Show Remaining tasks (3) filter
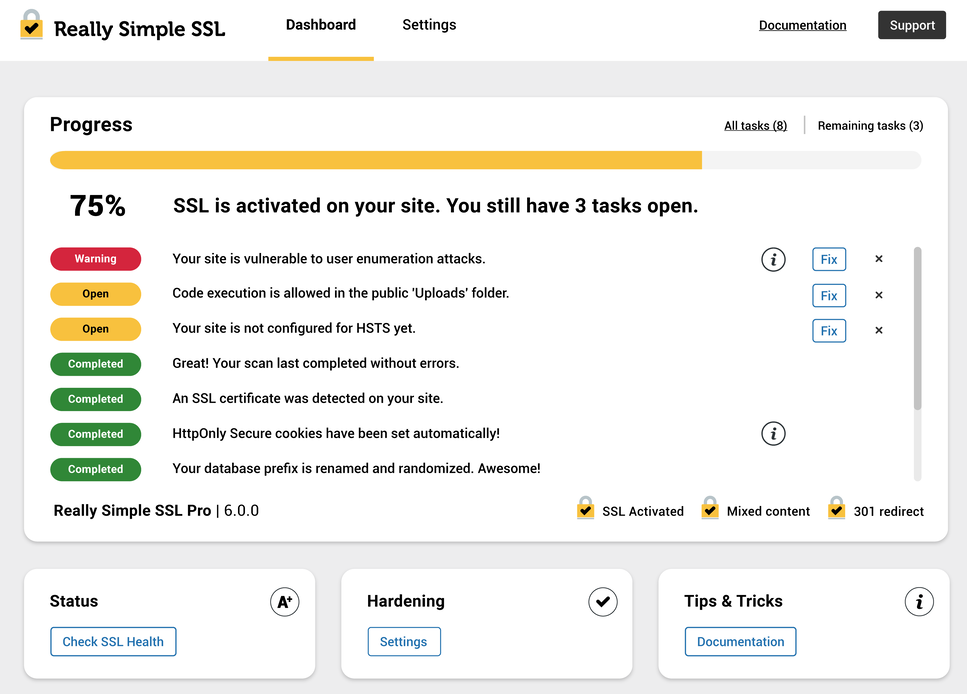Image resolution: width=967 pixels, height=694 pixels. (x=870, y=126)
